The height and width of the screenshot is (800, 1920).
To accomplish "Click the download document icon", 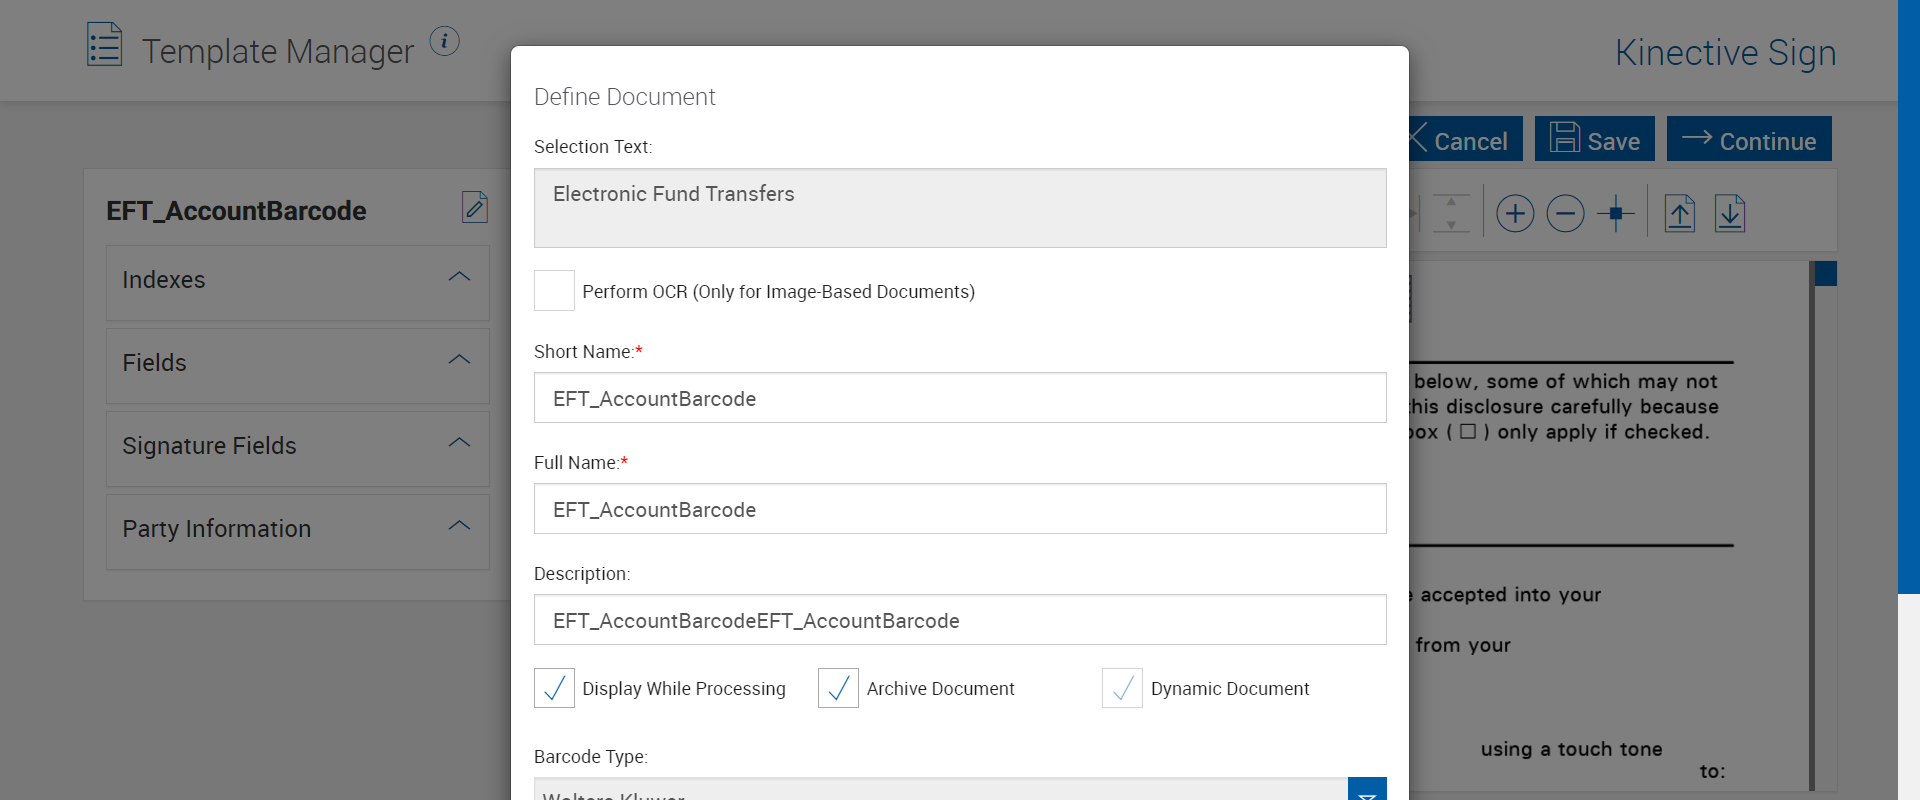I will (1730, 213).
